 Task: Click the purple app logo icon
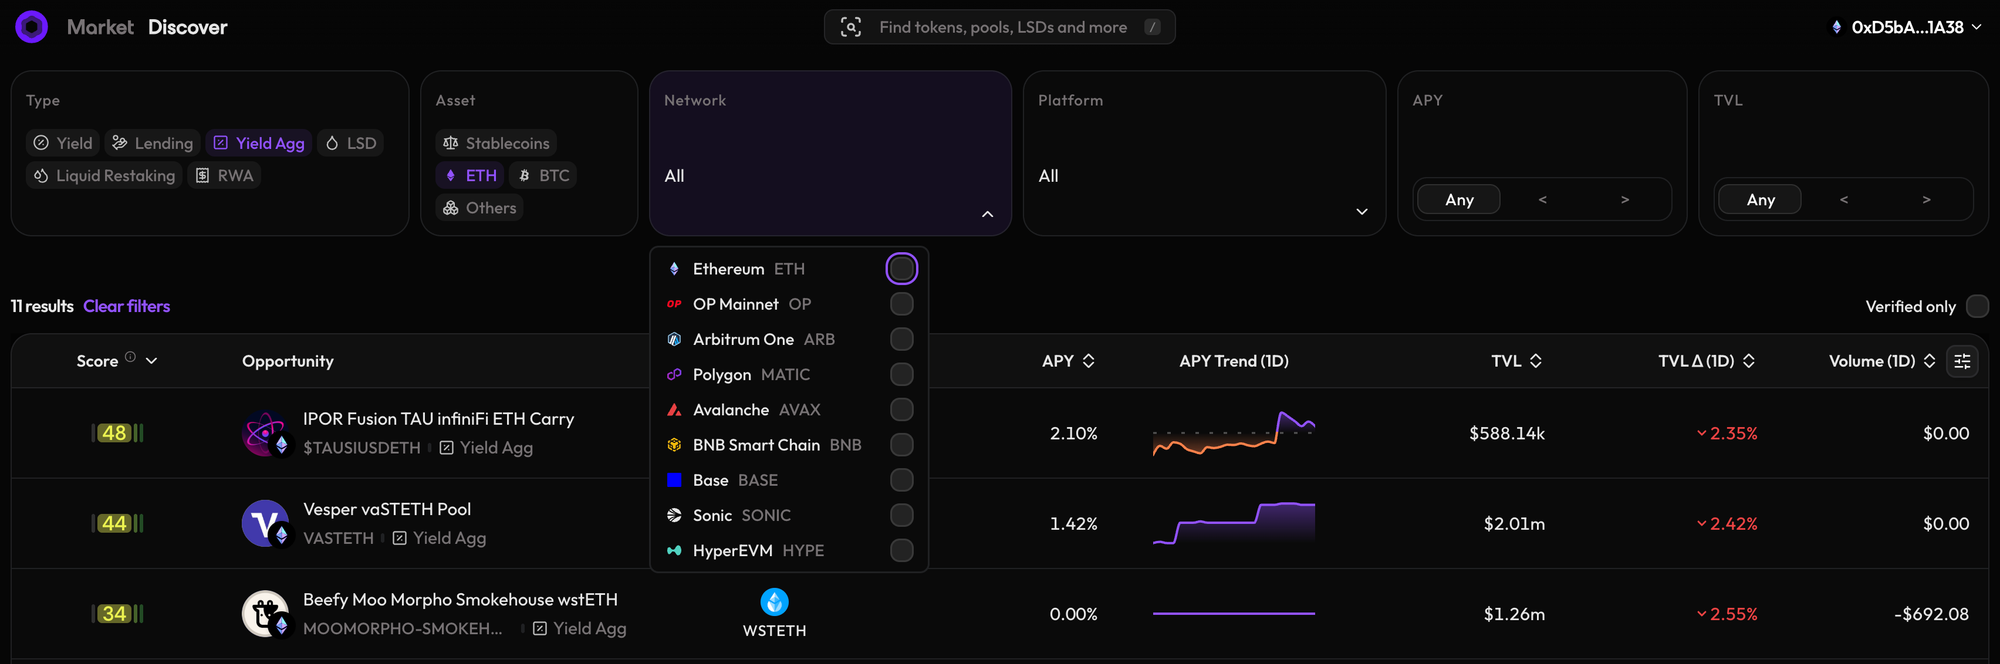[x=32, y=26]
